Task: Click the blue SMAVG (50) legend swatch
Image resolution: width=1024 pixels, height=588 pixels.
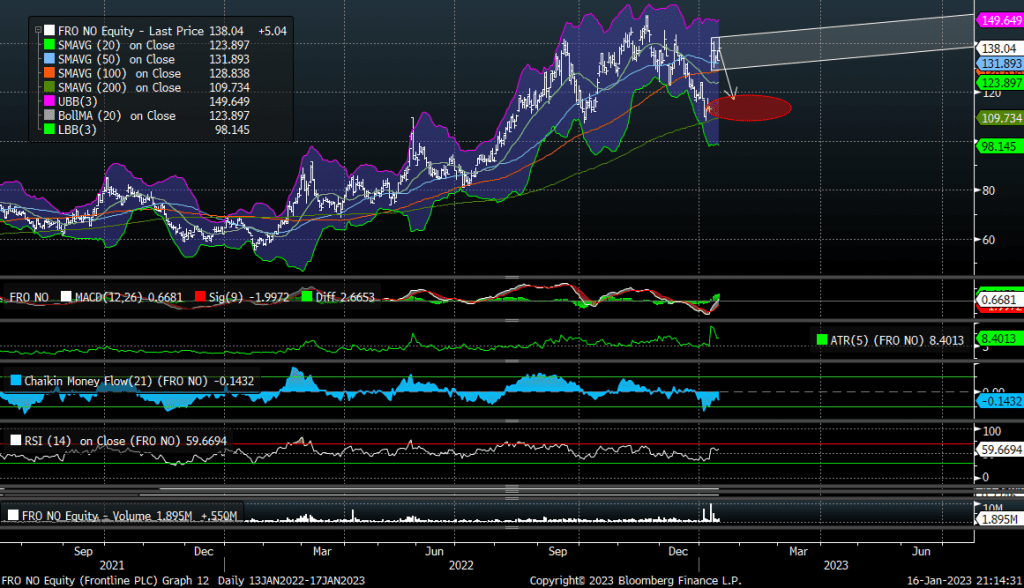Action: click(x=49, y=59)
